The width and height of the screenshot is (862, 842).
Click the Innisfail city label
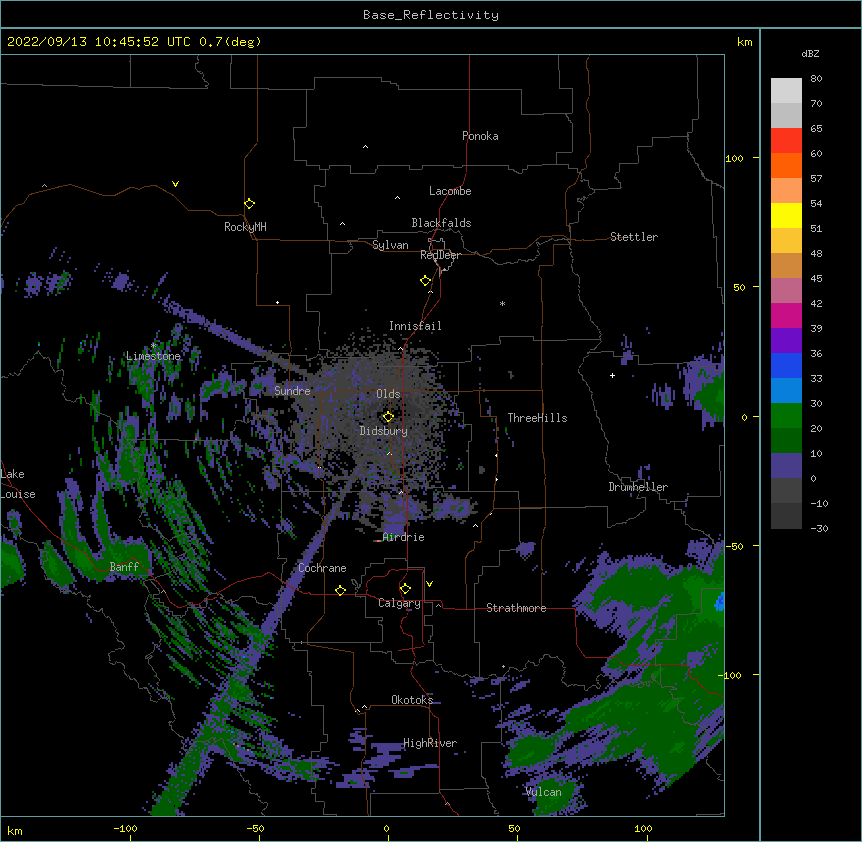pyautogui.click(x=415, y=326)
